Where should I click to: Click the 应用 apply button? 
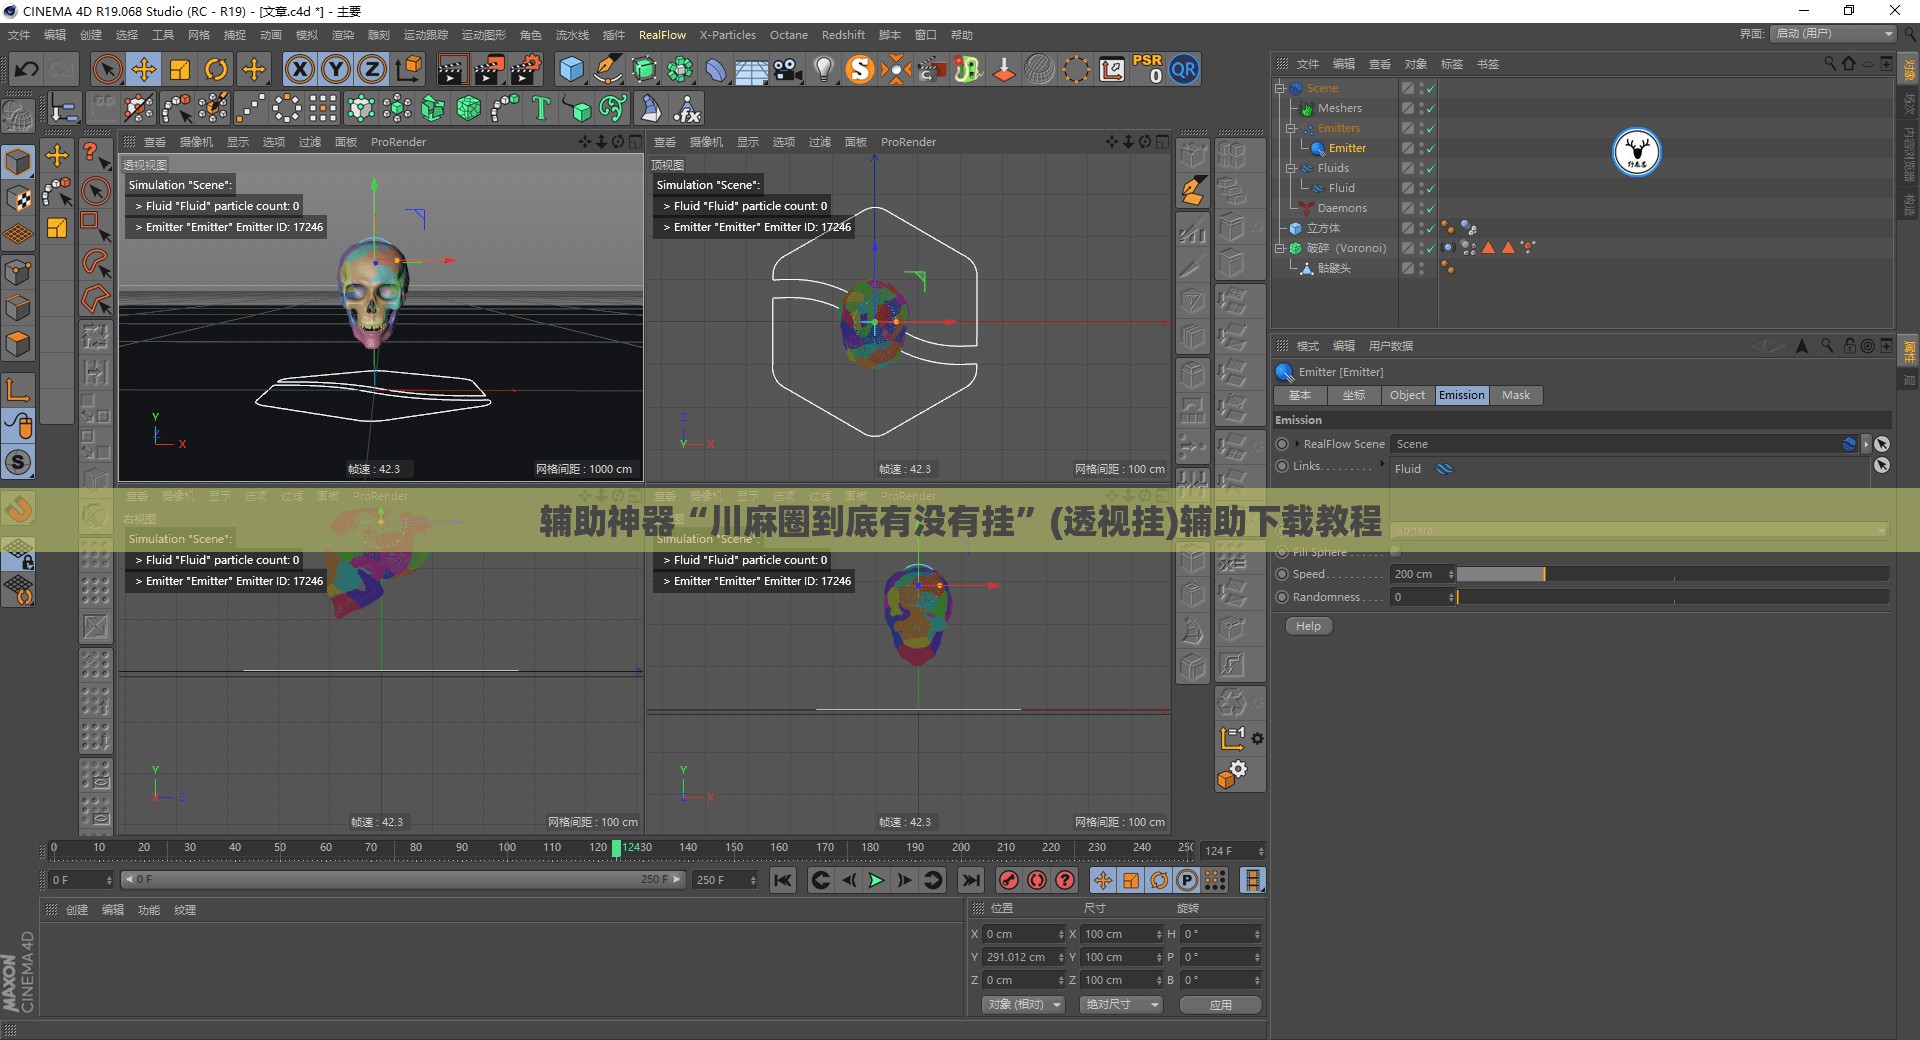pos(1220,1005)
